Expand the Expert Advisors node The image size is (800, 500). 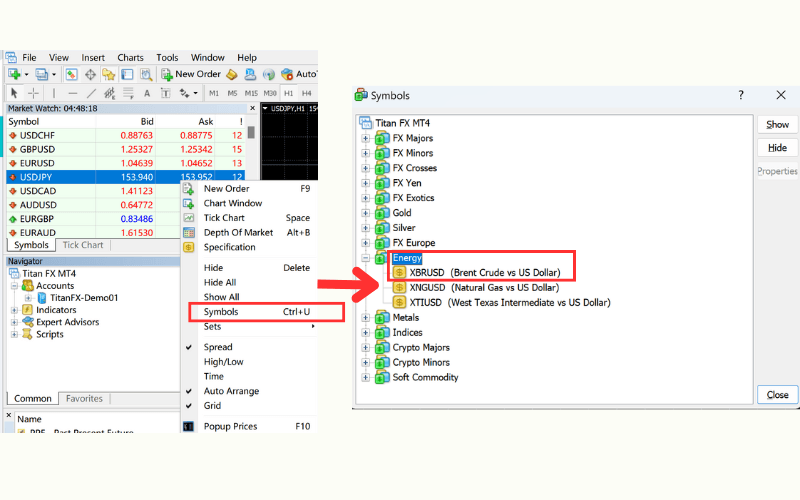point(13,322)
